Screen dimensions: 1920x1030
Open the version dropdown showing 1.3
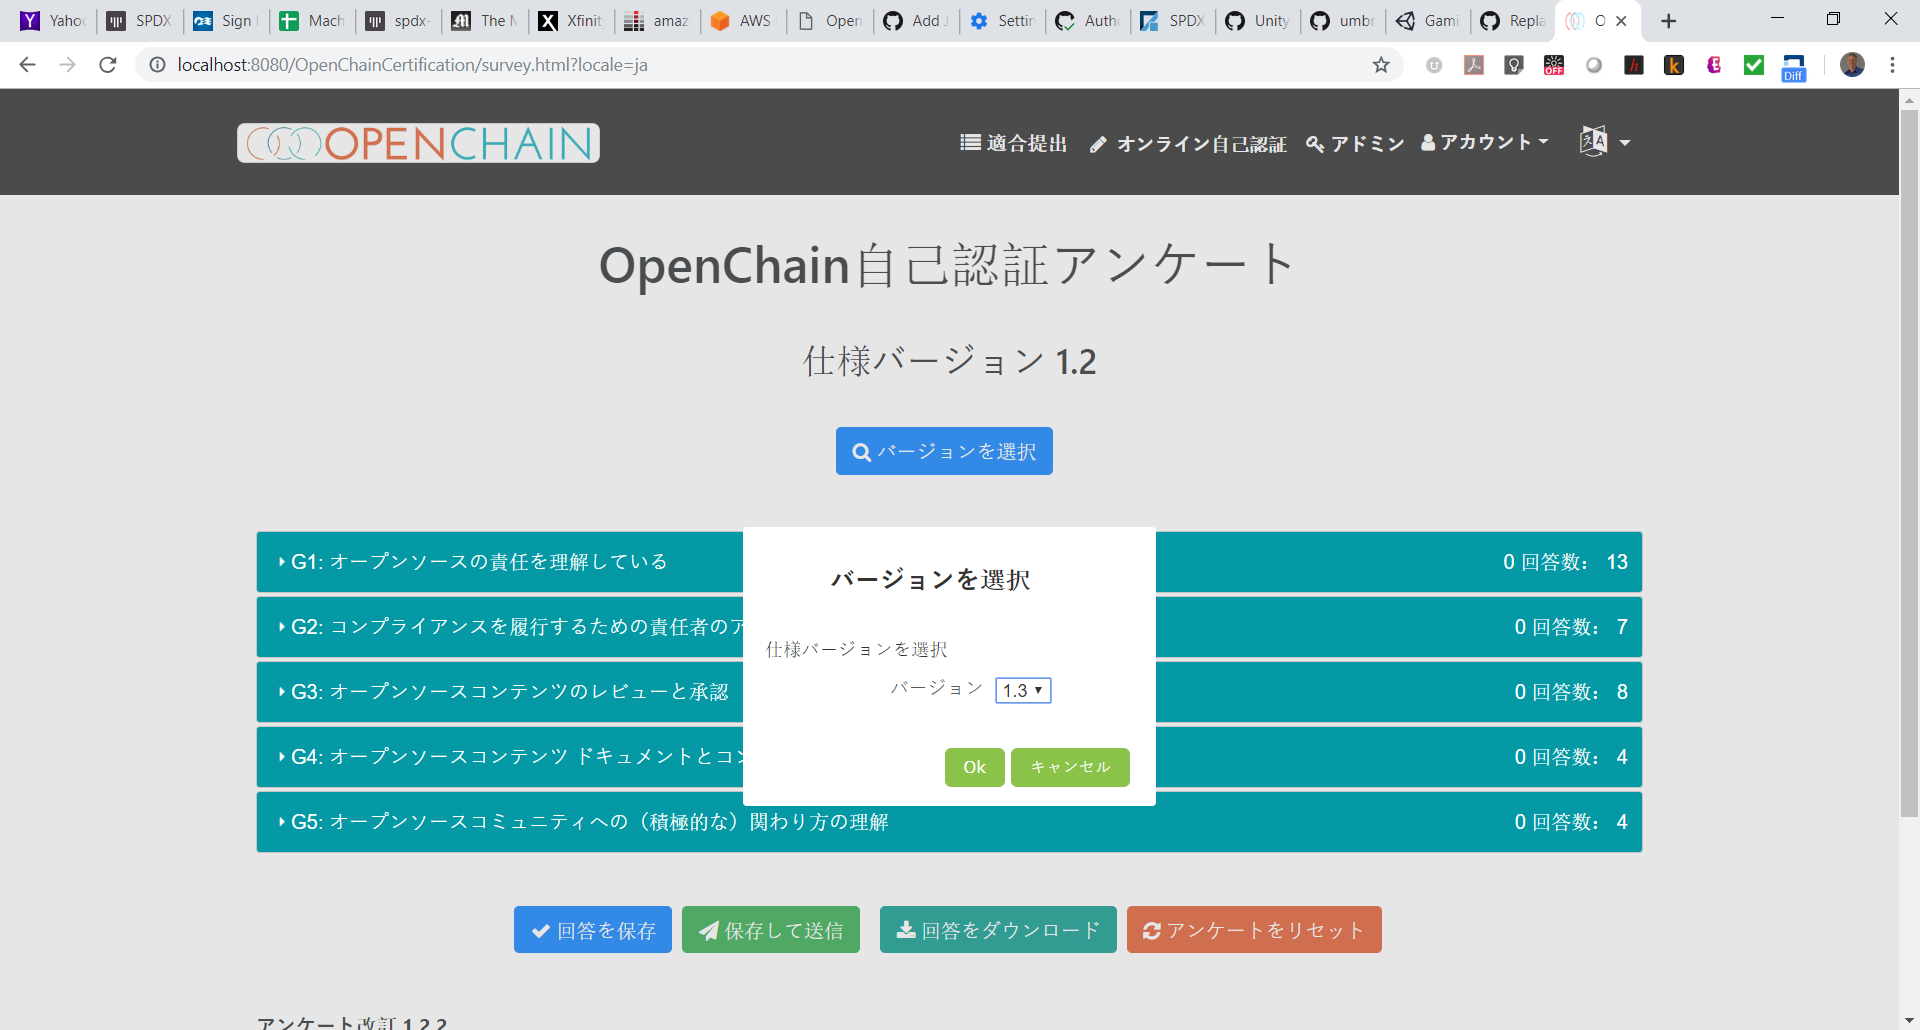[1023, 690]
